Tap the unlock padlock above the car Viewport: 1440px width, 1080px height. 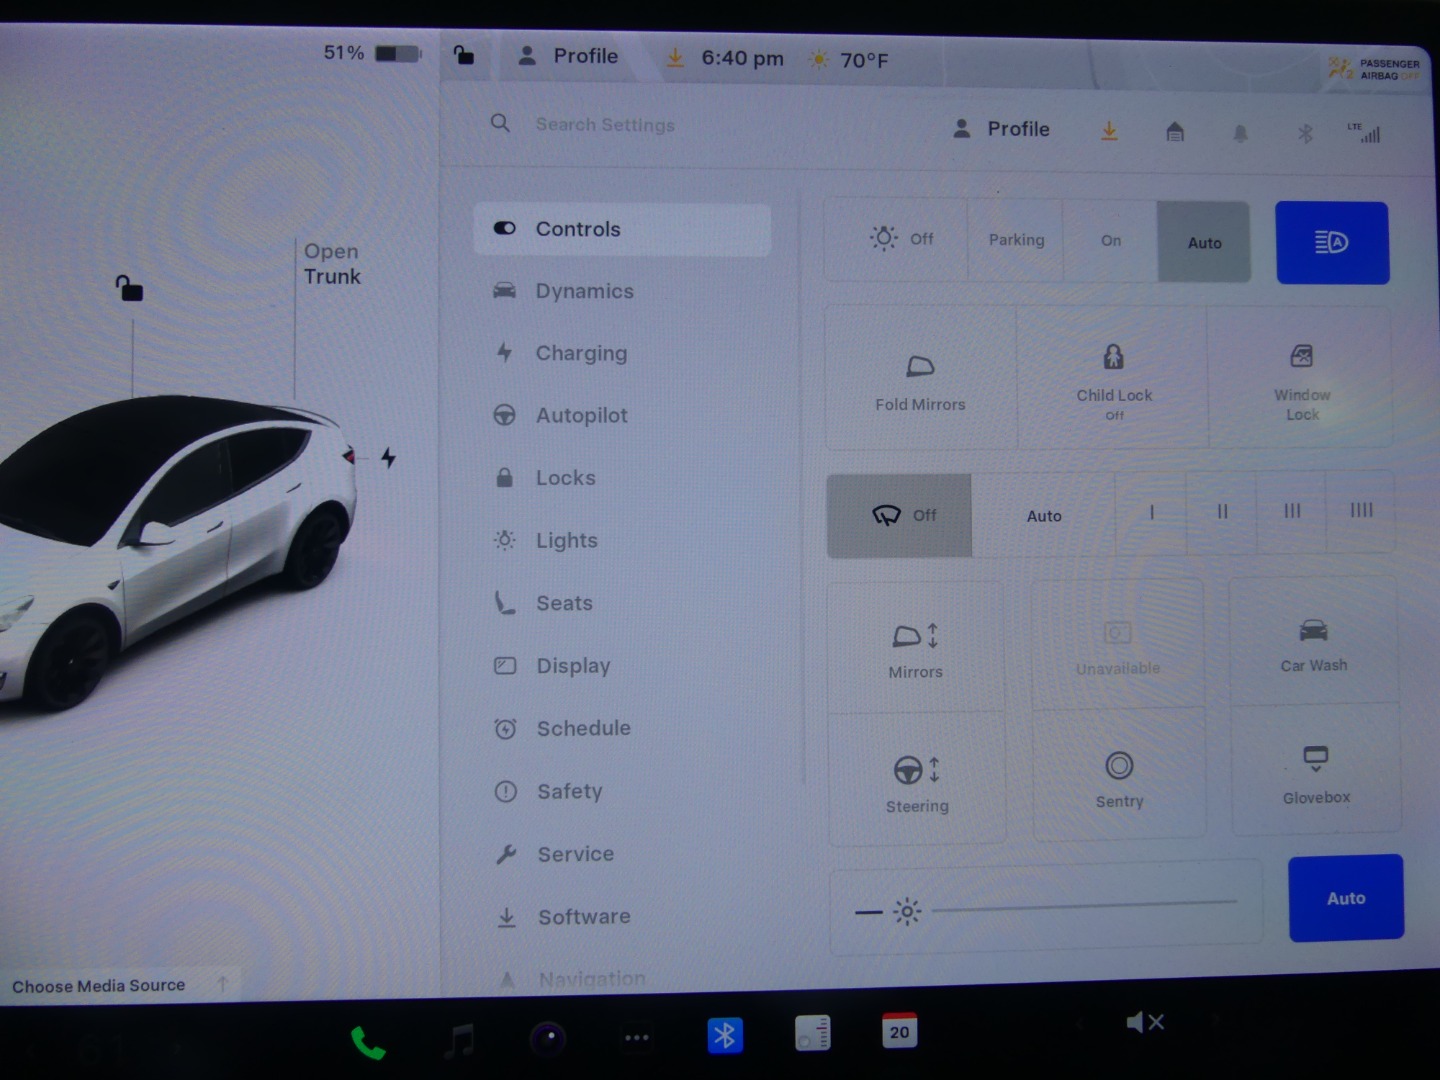129,289
